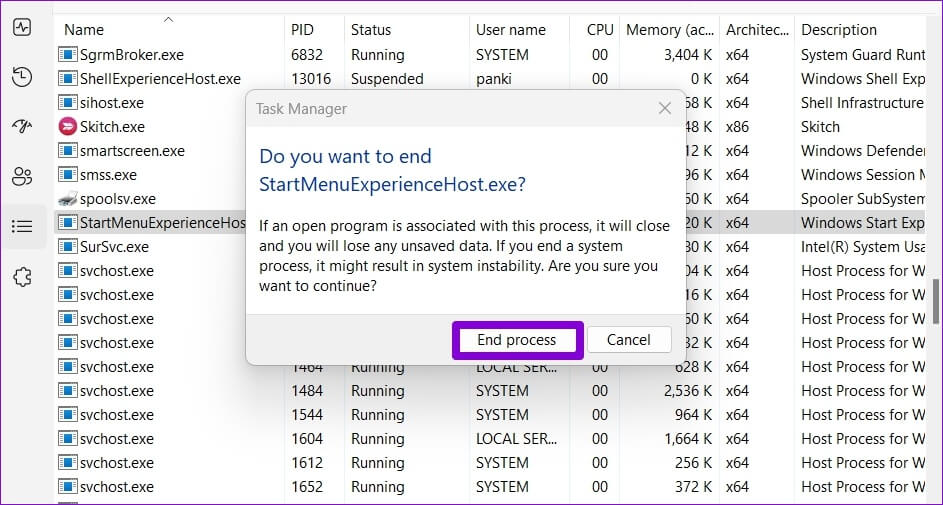Click the icon beside StartMenuExperienceHost process
Image resolution: width=943 pixels, height=505 pixels.
coord(68,223)
